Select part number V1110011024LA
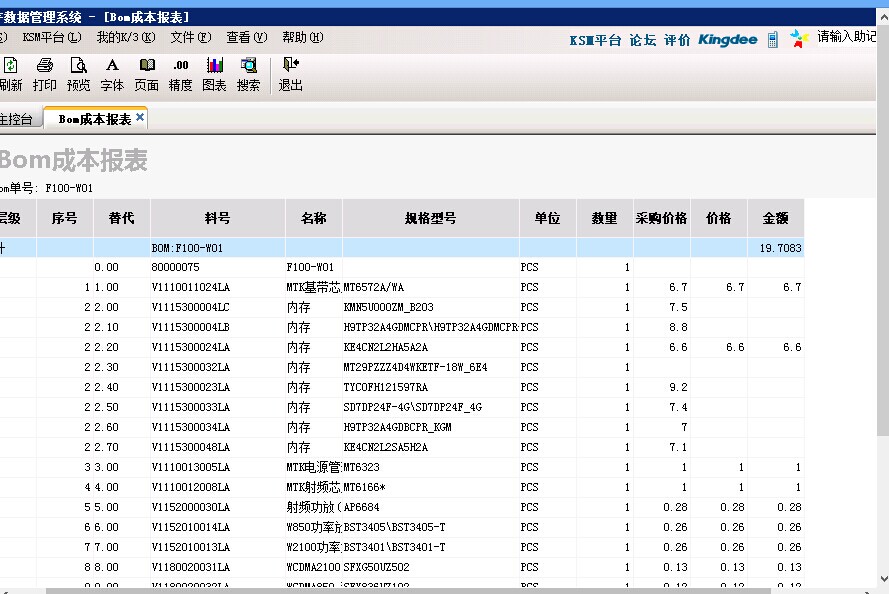The width and height of the screenshot is (889, 594). pos(218,287)
